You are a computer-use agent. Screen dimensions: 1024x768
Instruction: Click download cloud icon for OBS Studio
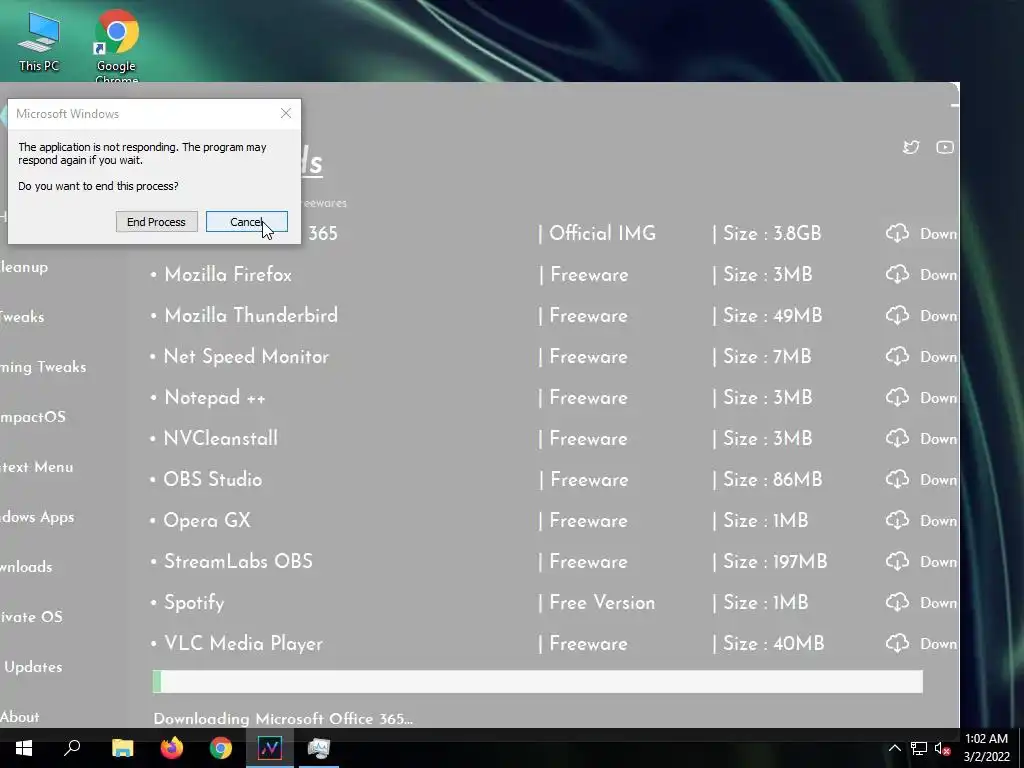click(x=897, y=479)
